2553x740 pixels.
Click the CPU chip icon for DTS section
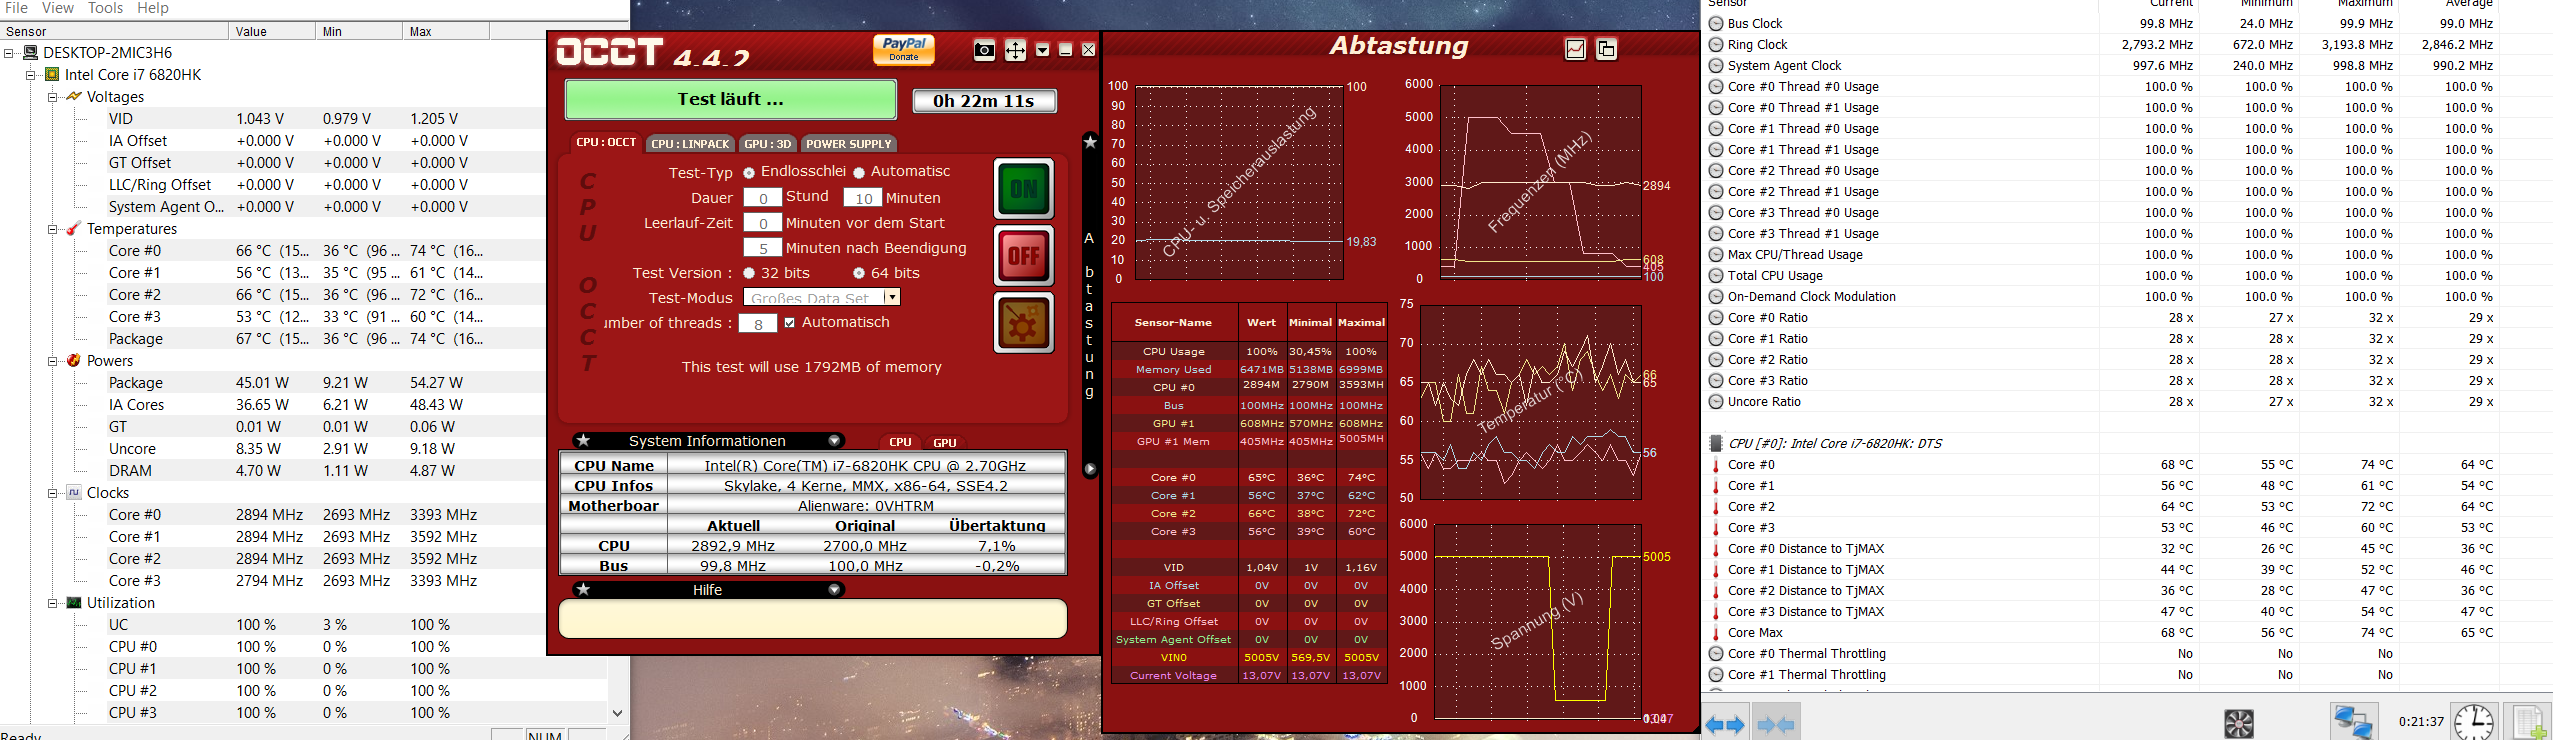click(1716, 443)
